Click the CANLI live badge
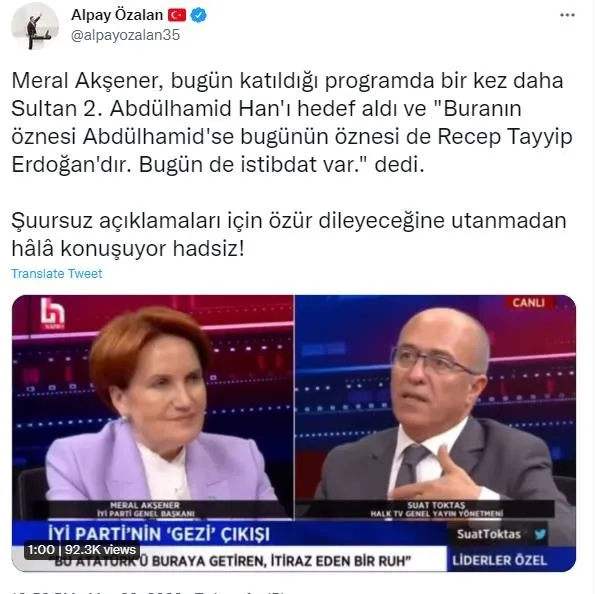 pyautogui.click(x=529, y=303)
